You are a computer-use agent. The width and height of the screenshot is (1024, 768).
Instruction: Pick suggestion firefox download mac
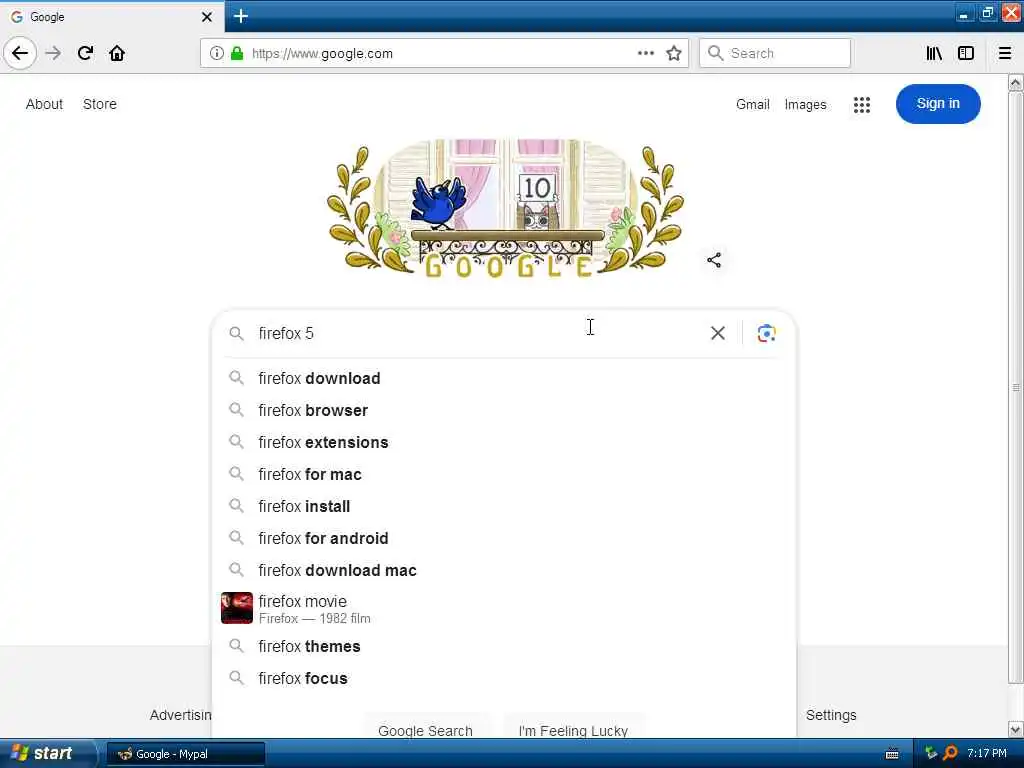(504, 570)
